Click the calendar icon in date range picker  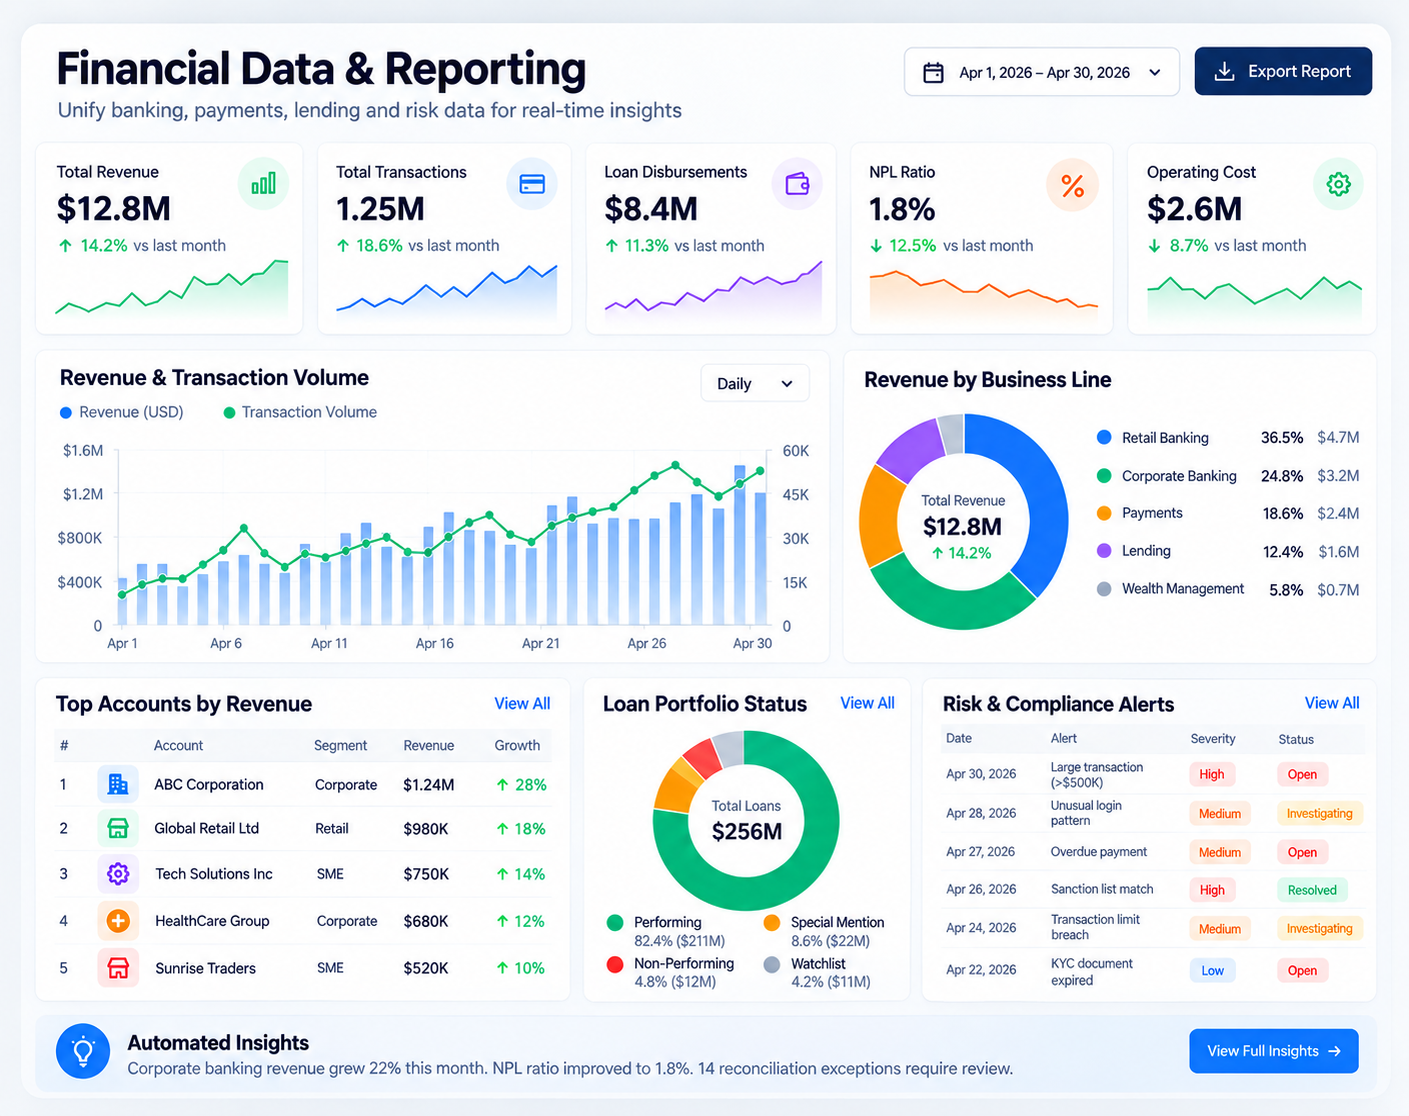[933, 73]
